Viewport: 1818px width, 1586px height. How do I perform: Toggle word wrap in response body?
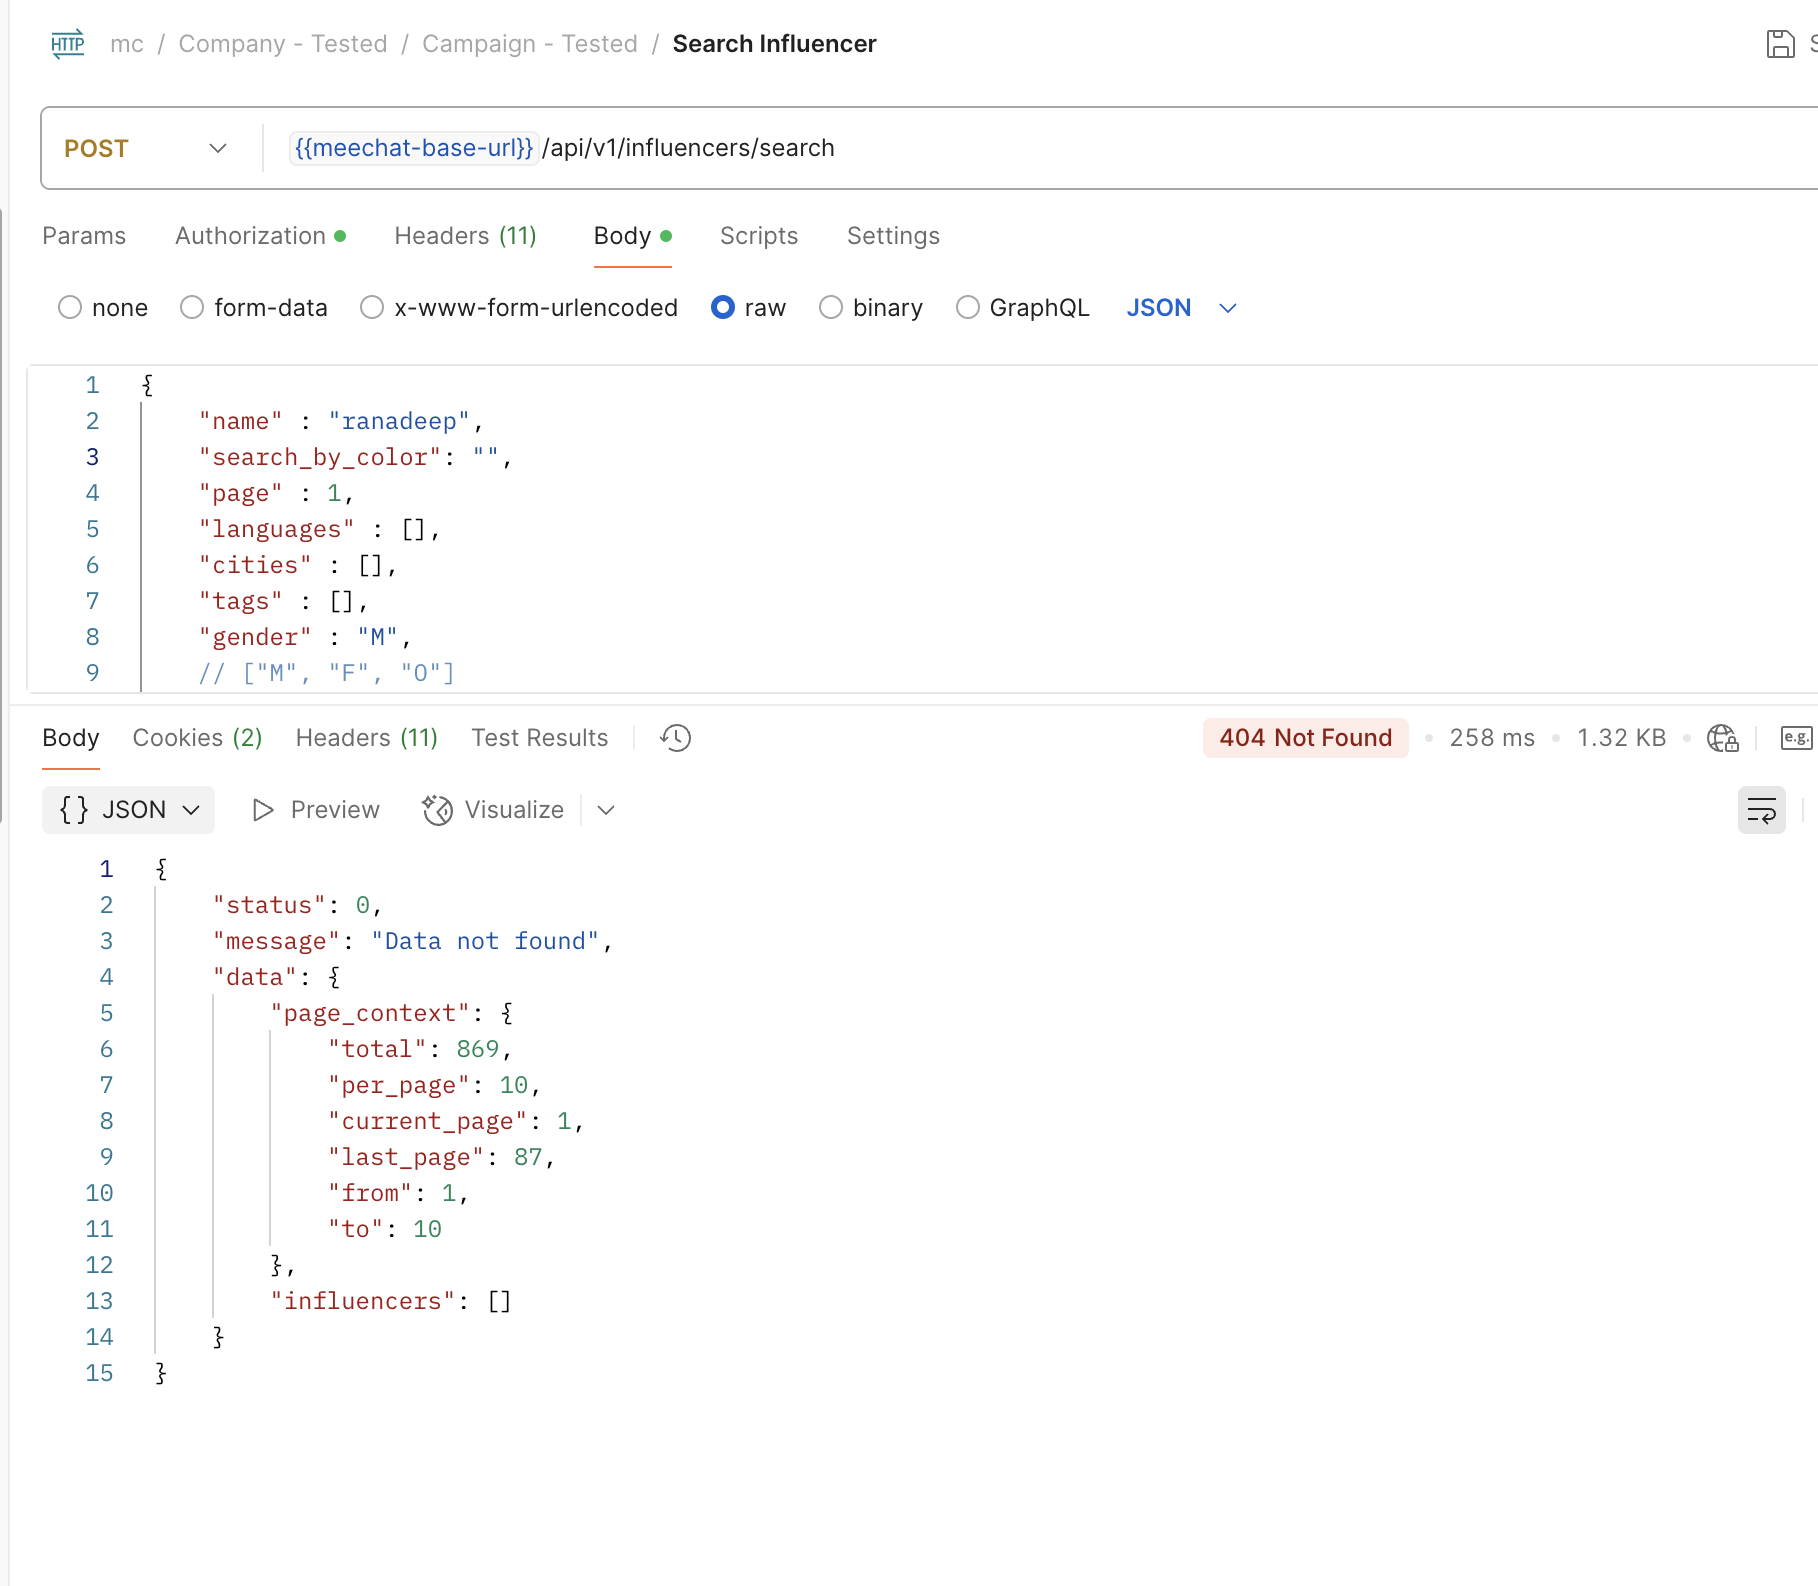pyautogui.click(x=1761, y=810)
